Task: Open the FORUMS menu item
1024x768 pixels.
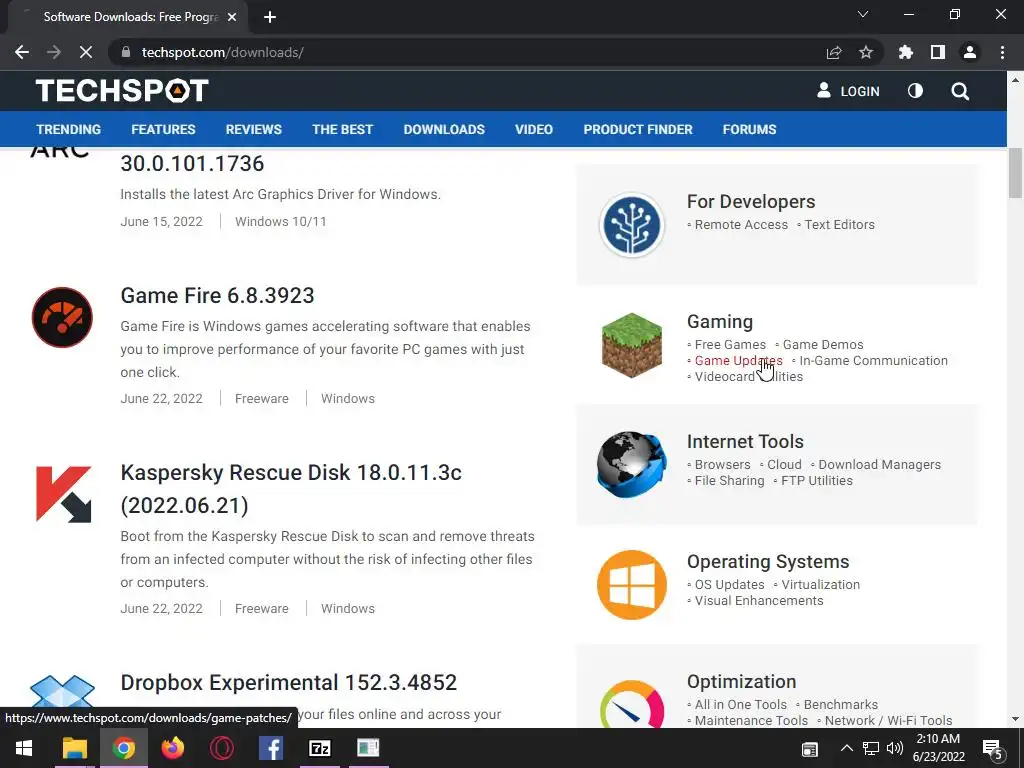Action: [750, 129]
